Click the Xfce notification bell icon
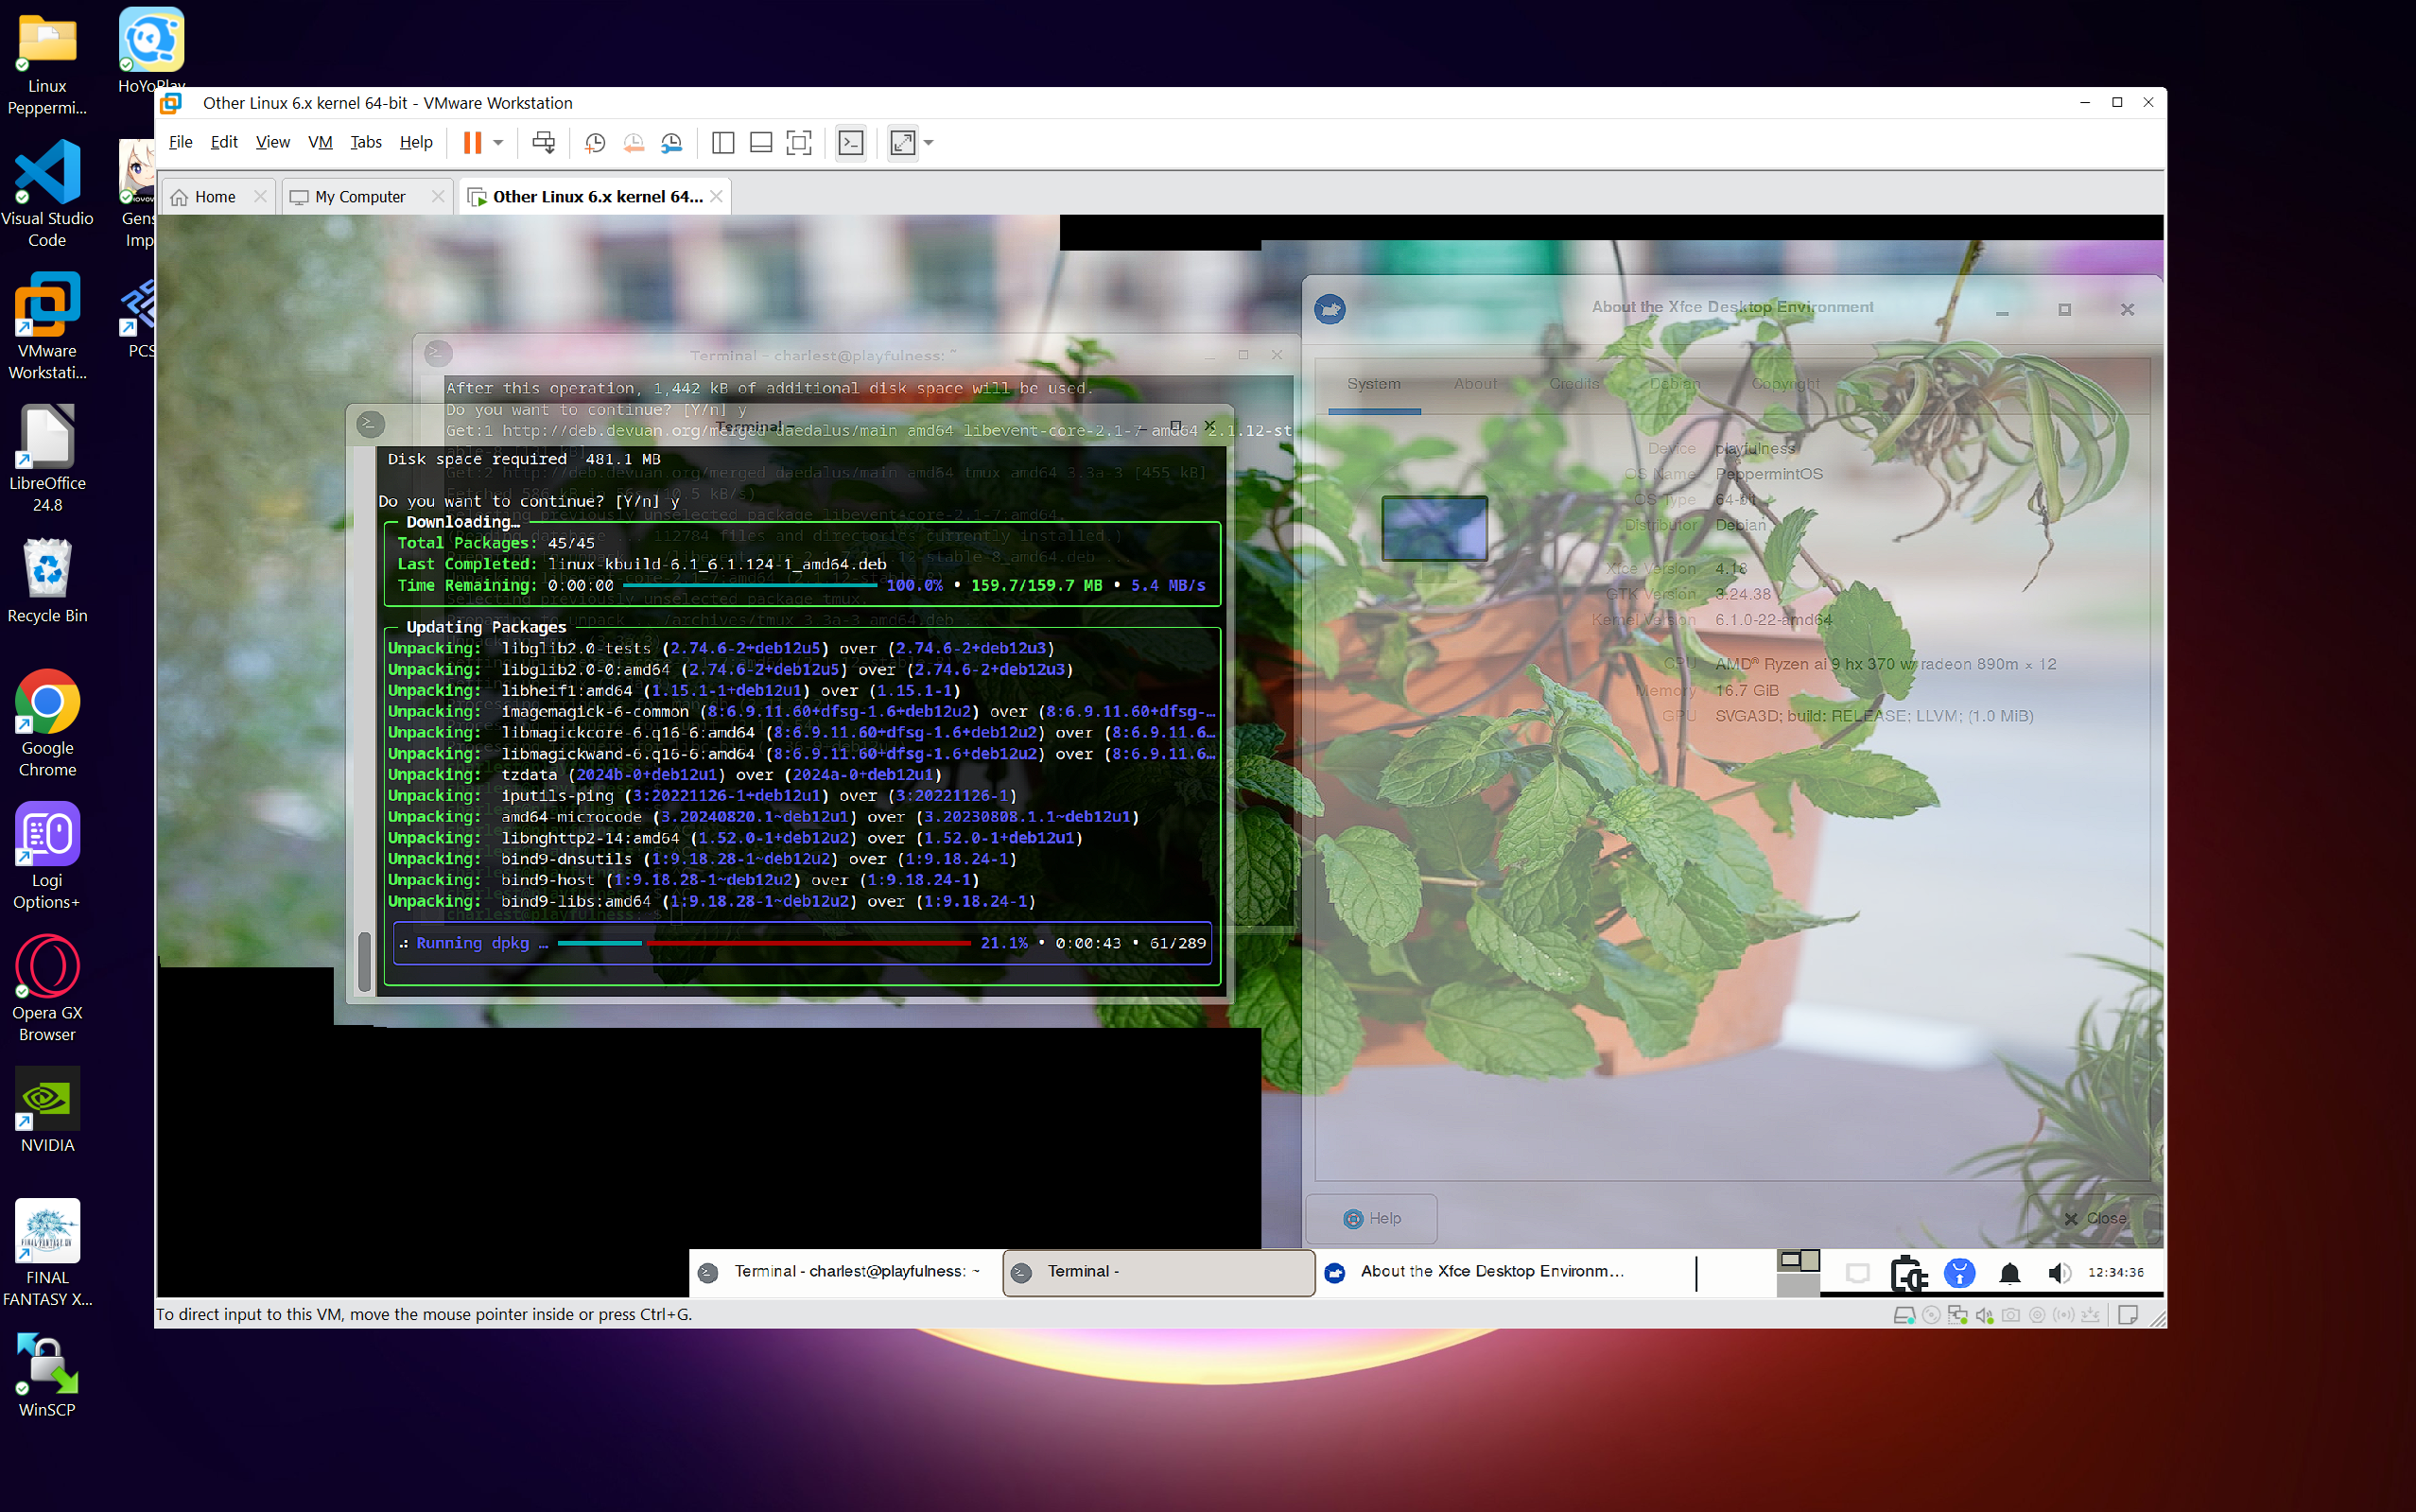Image resolution: width=2416 pixels, height=1512 pixels. pyautogui.click(x=2009, y=1273)
